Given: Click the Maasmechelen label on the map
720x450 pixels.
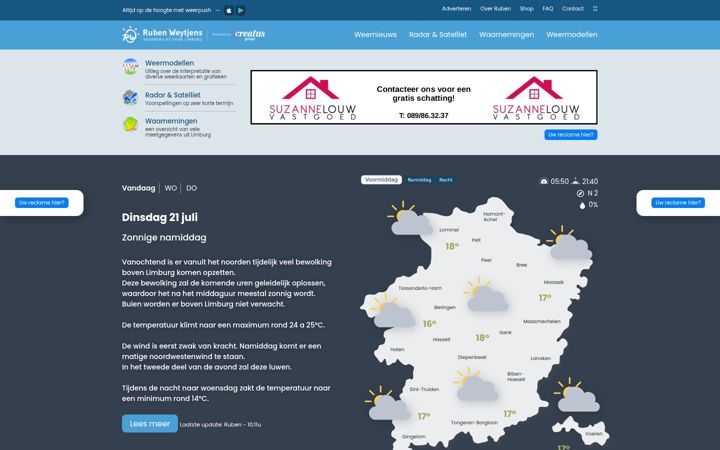Looking at the screenshot, I should point(542,321).
